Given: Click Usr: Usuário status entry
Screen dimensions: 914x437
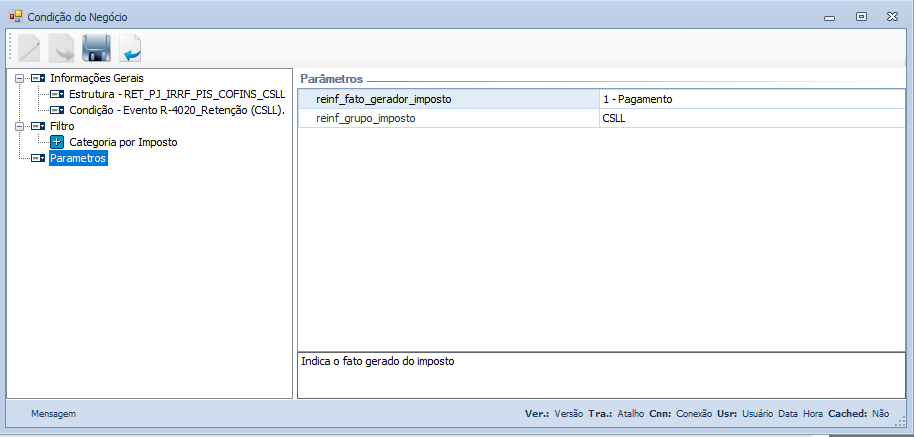Looking at the screenshot, I should click(745, 414).
